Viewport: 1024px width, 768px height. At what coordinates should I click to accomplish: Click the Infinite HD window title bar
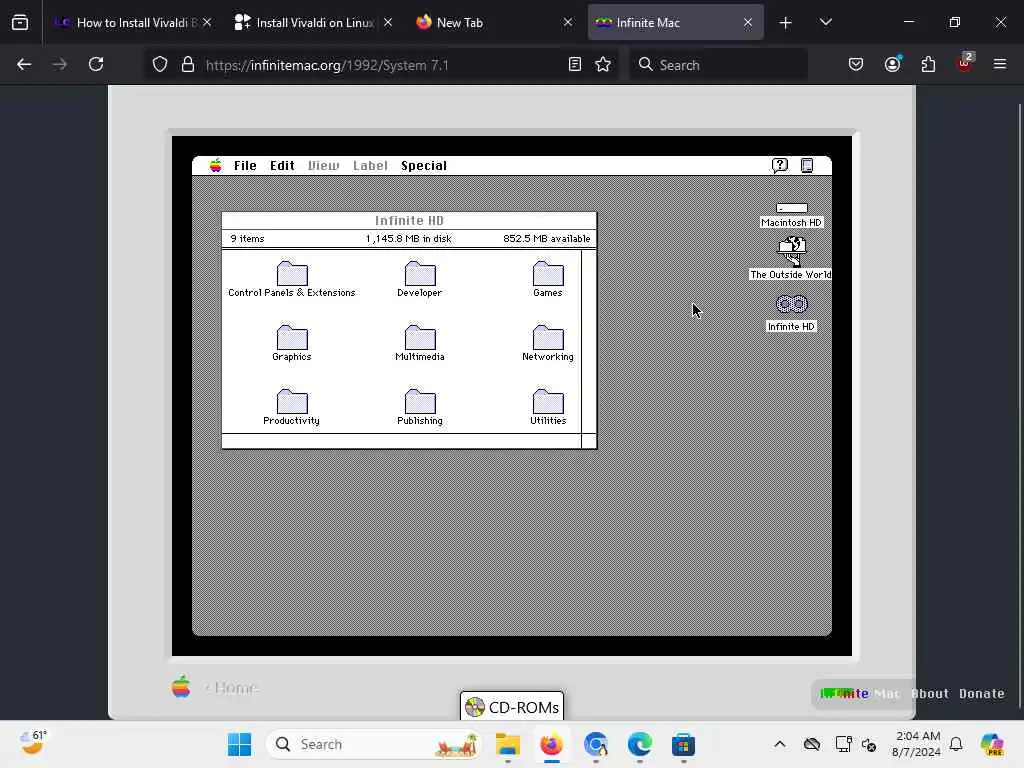[x=409, y=221]
